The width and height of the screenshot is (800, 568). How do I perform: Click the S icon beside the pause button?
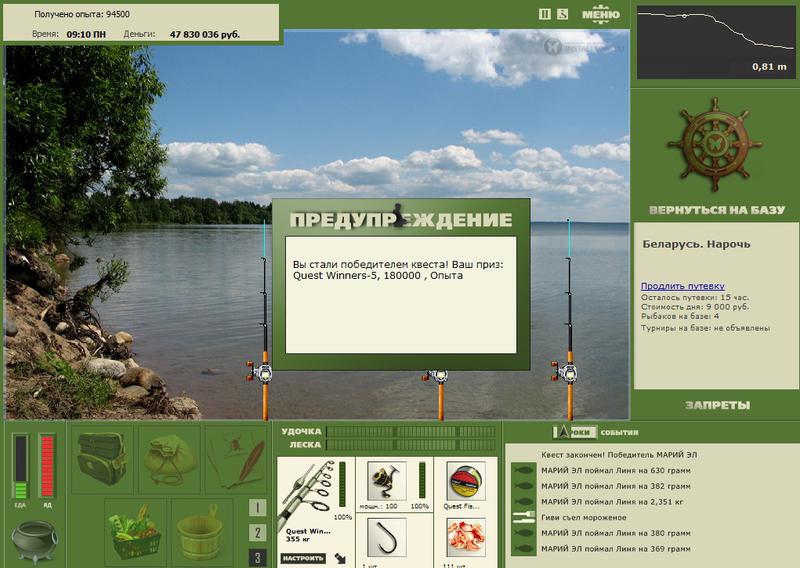pyautogui.click(x=562, y=14)
